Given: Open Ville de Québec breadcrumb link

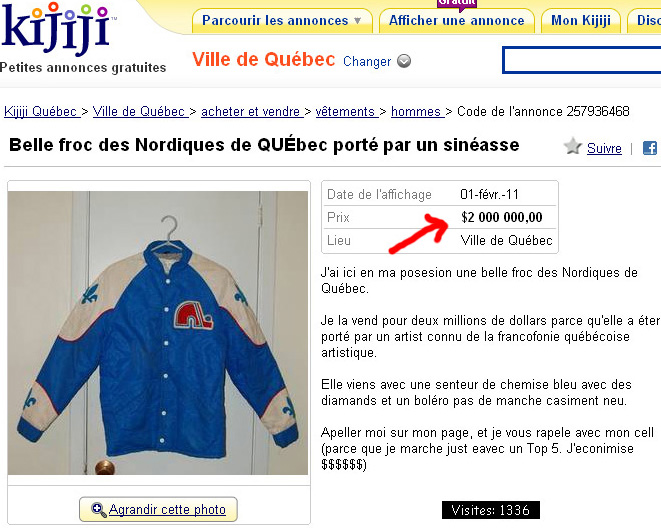Looking at the screenshot, I should 140,112.
